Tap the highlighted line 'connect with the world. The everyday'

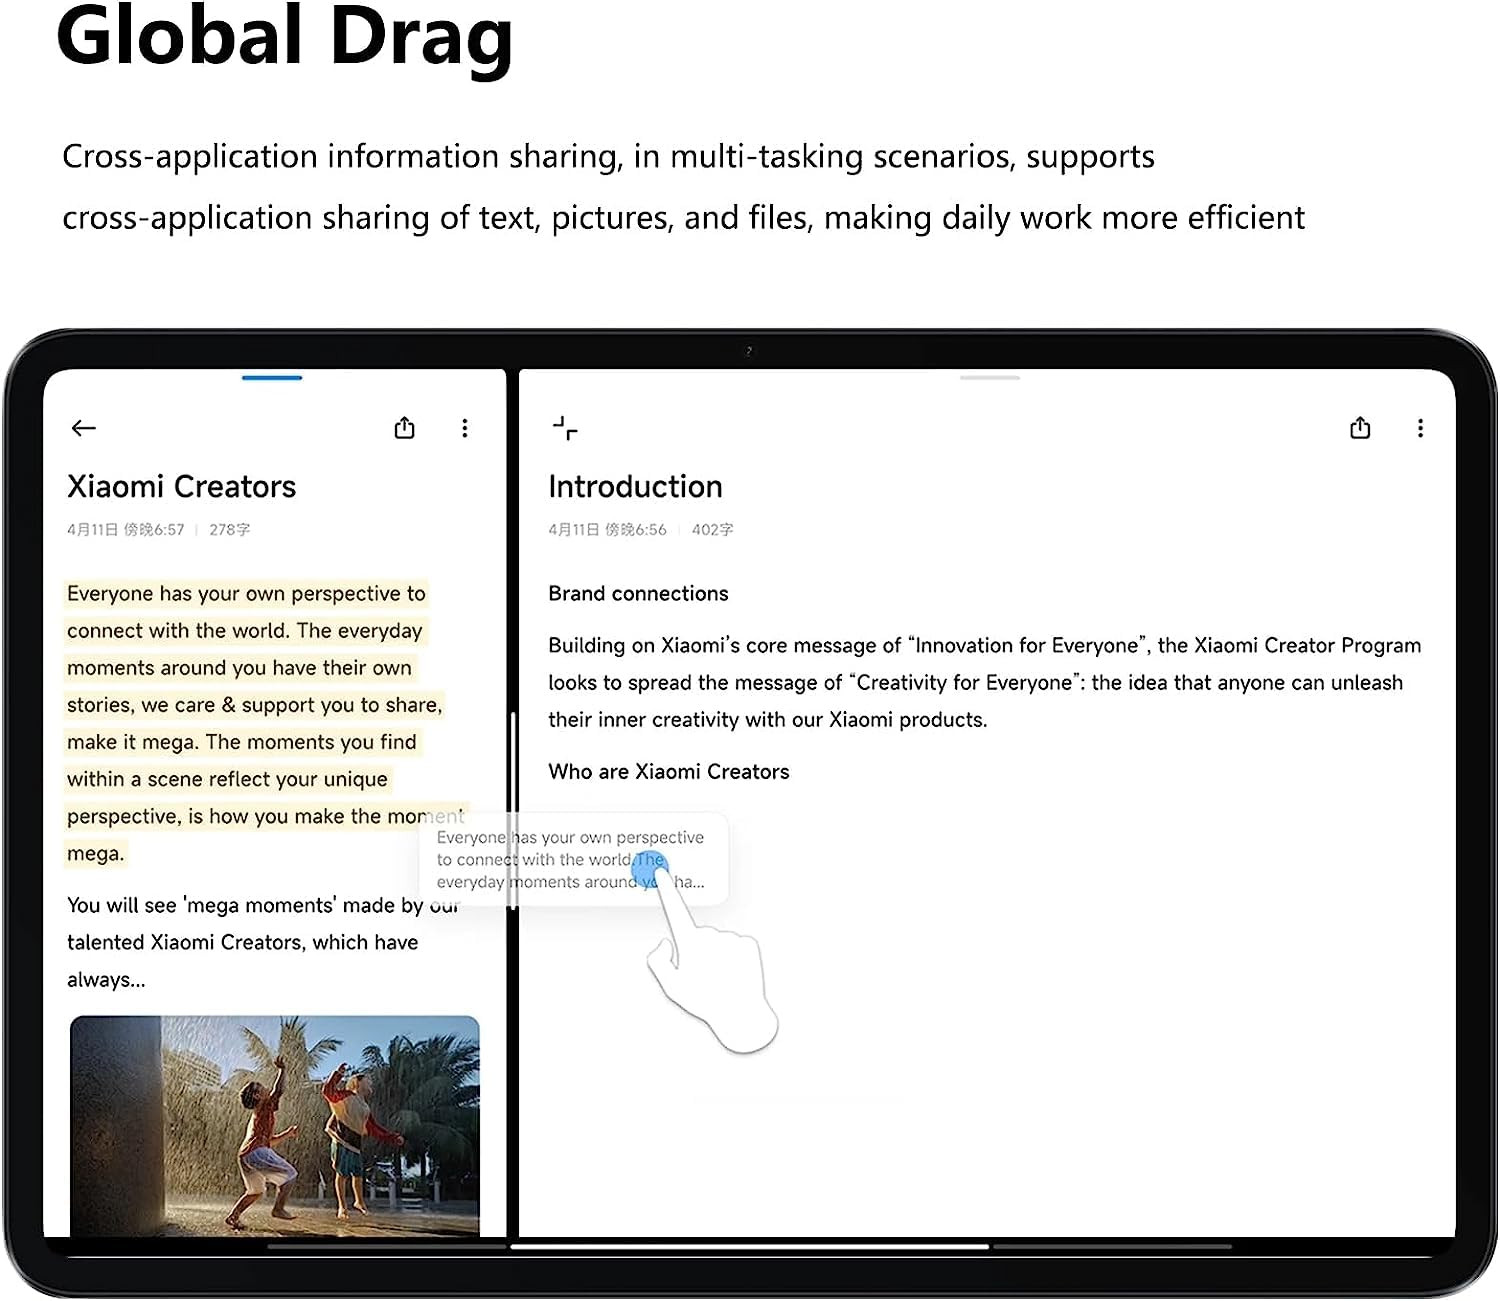245,631
